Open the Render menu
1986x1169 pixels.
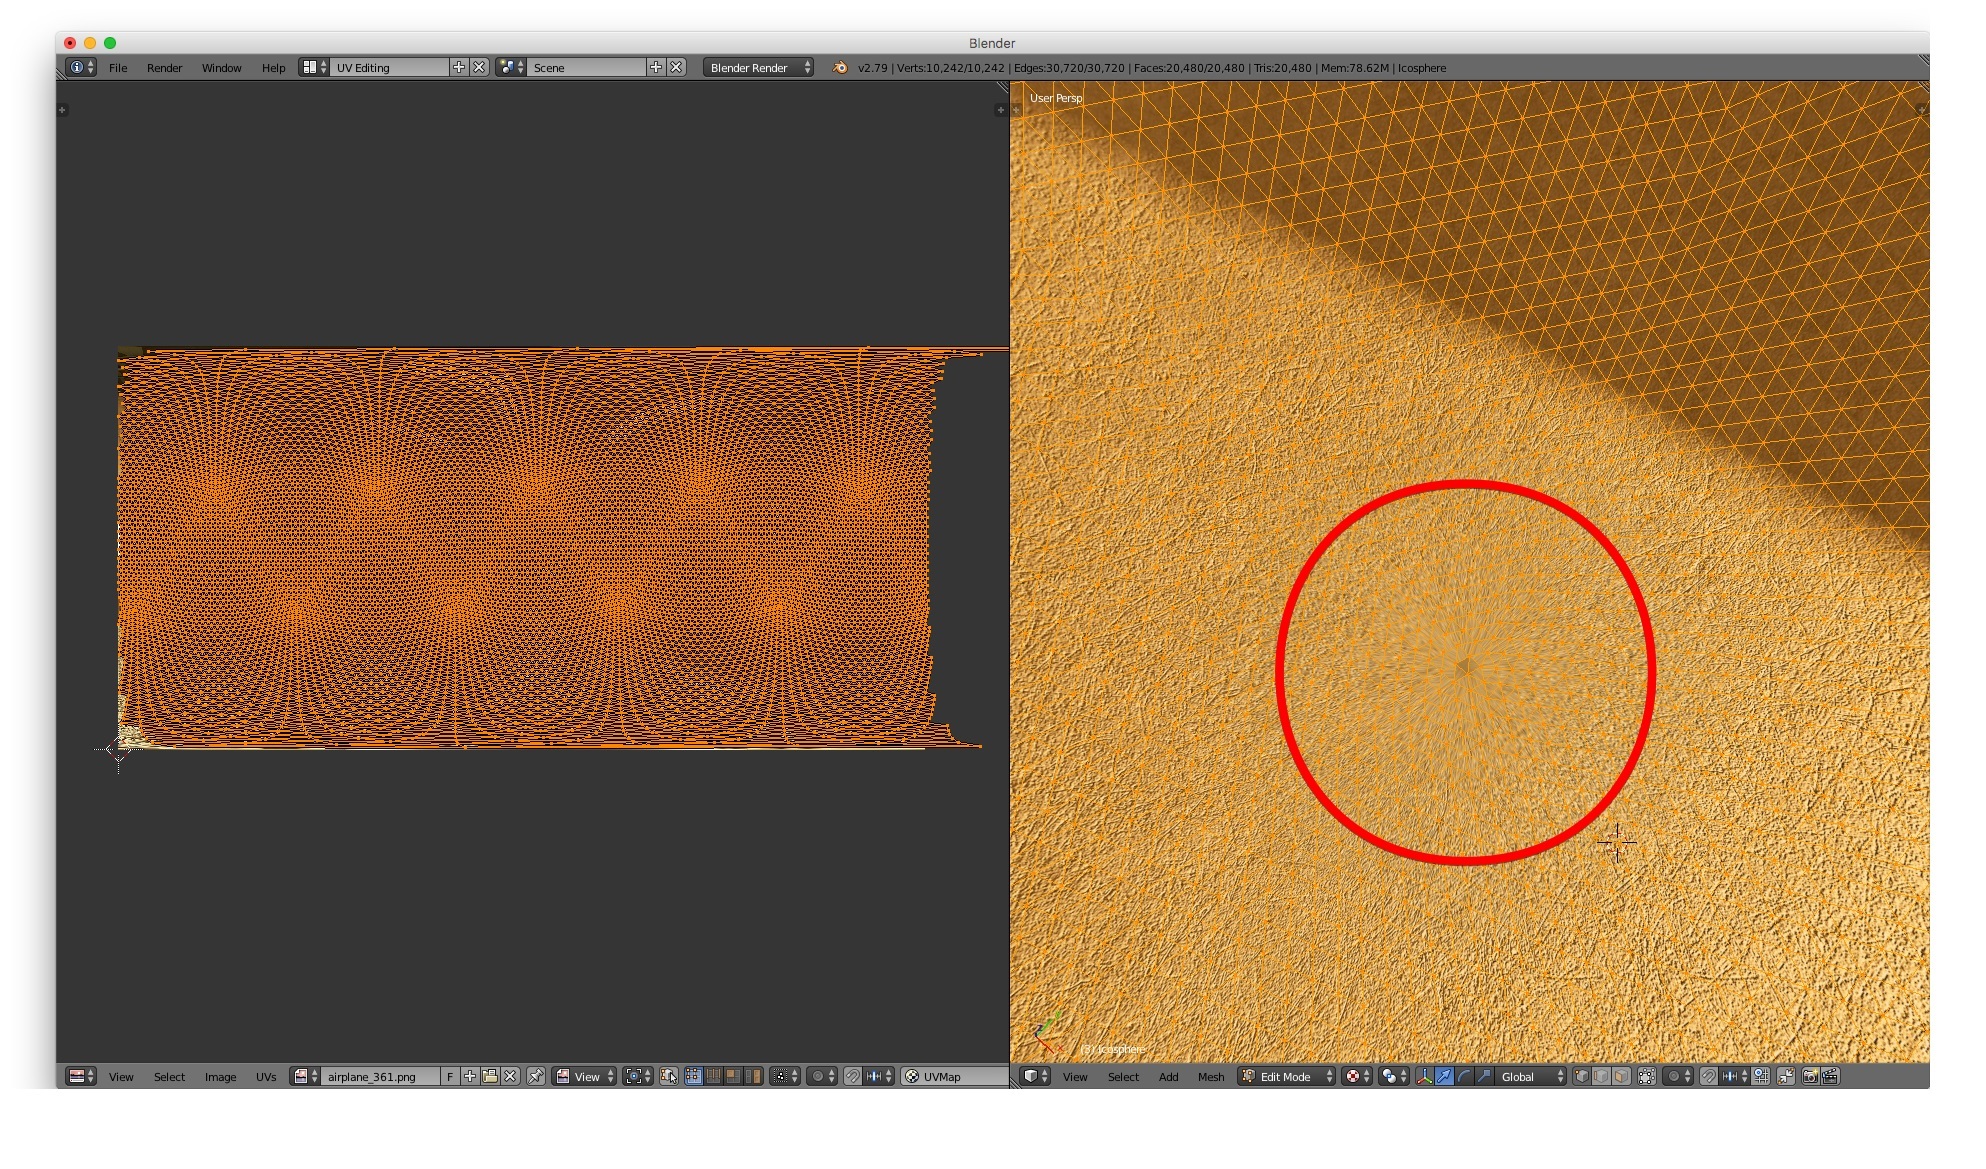[164, 67]
